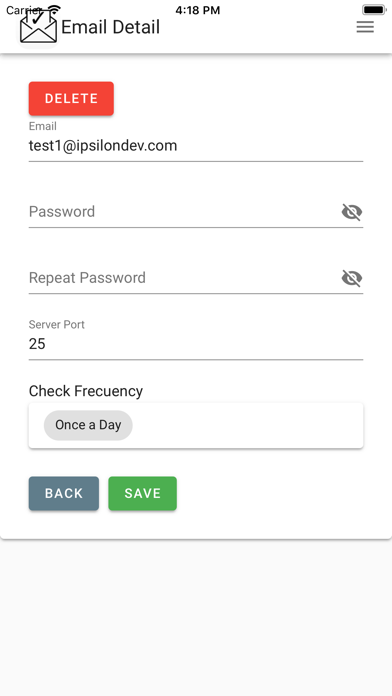This screenshot has width=392, height=696.
Task: Click the Server Port field label
Action: [56, 324]
